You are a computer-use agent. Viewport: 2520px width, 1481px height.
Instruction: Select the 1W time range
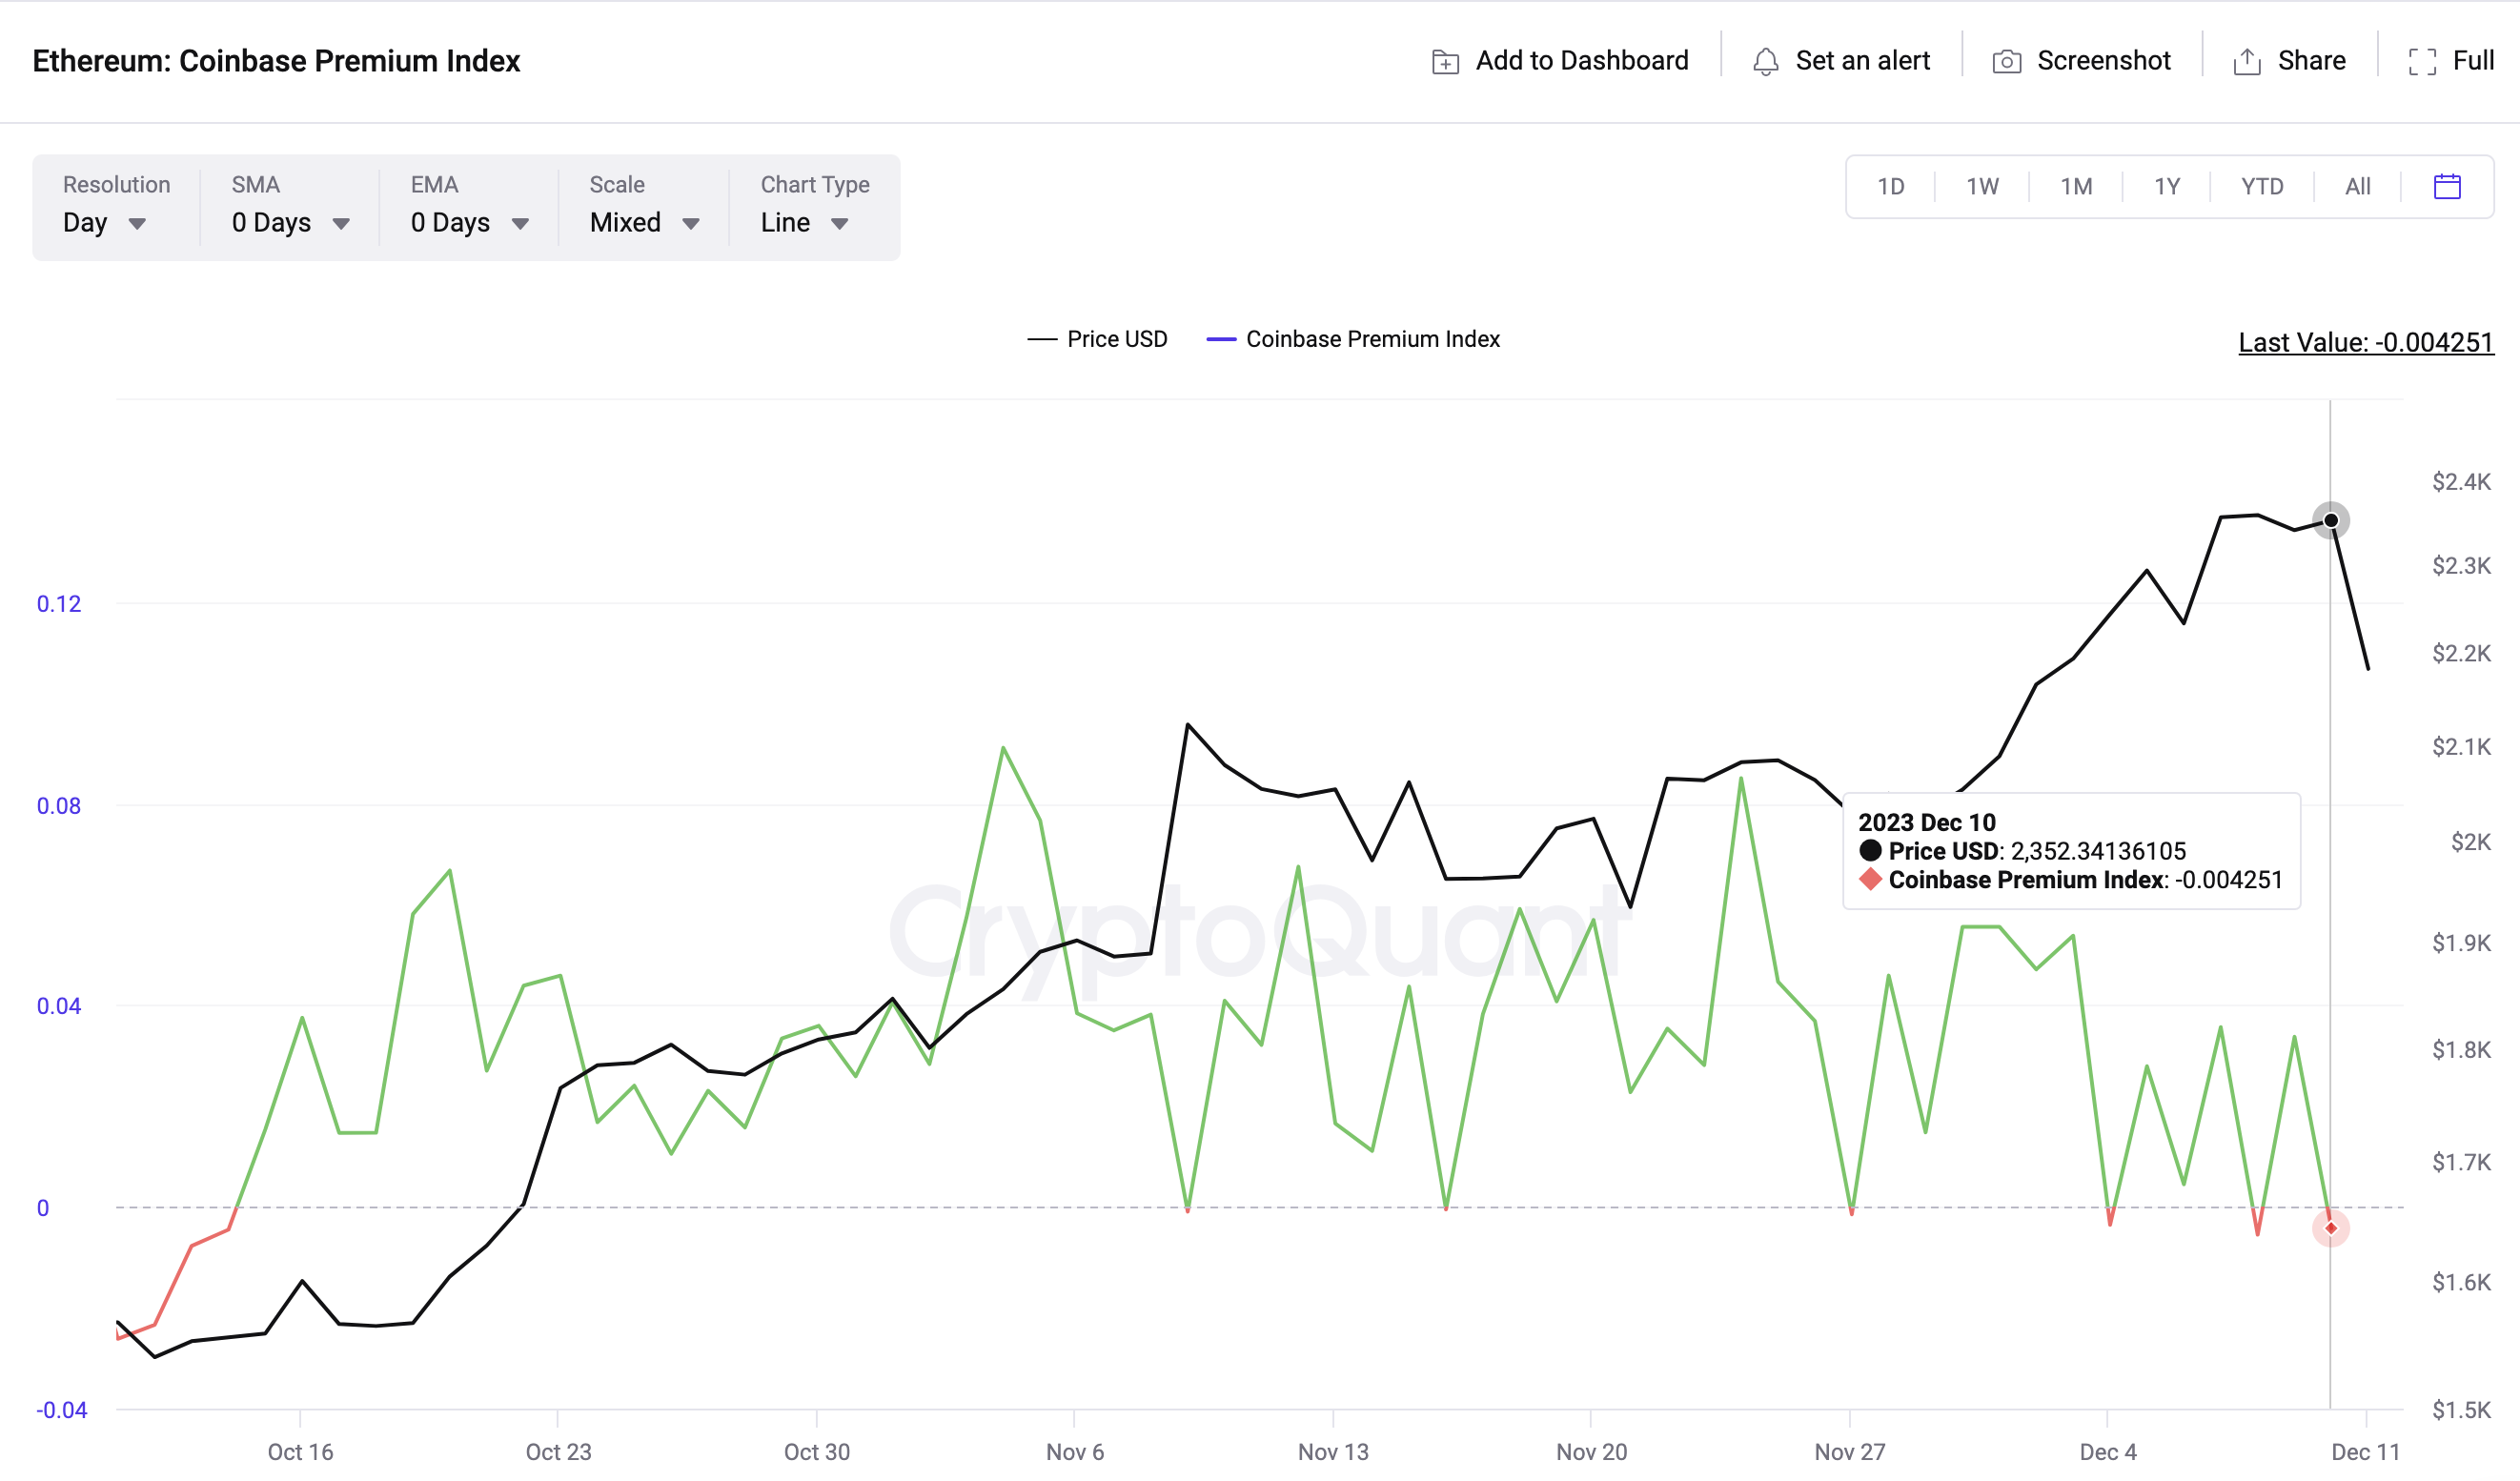click(1982, 187)
